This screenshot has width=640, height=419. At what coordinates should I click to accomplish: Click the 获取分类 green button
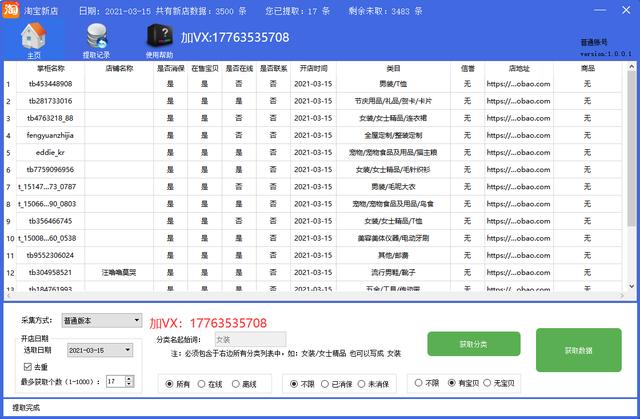pyautogui.click(x=474, y=344)
